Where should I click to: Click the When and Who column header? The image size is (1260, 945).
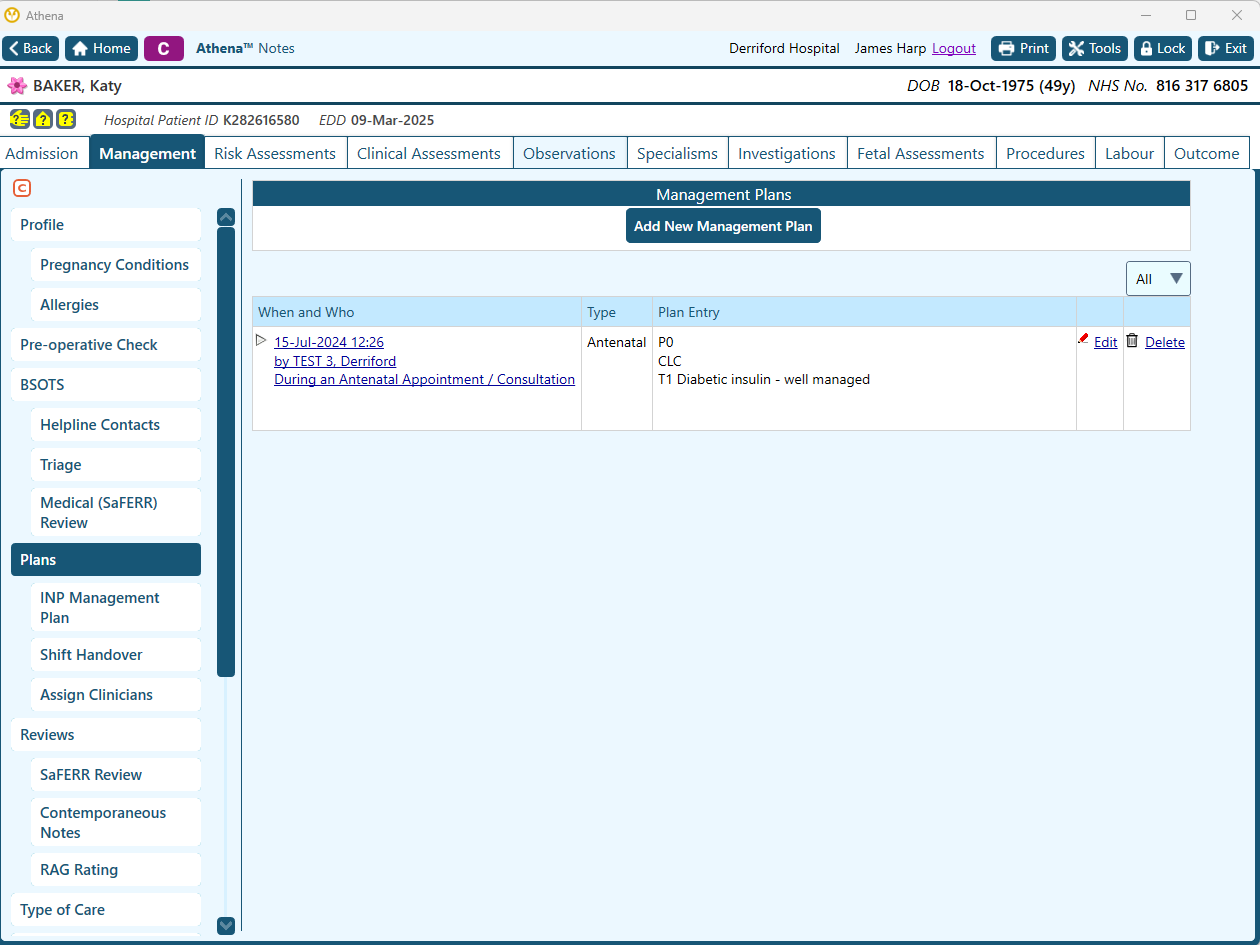(x=417, y=312)
